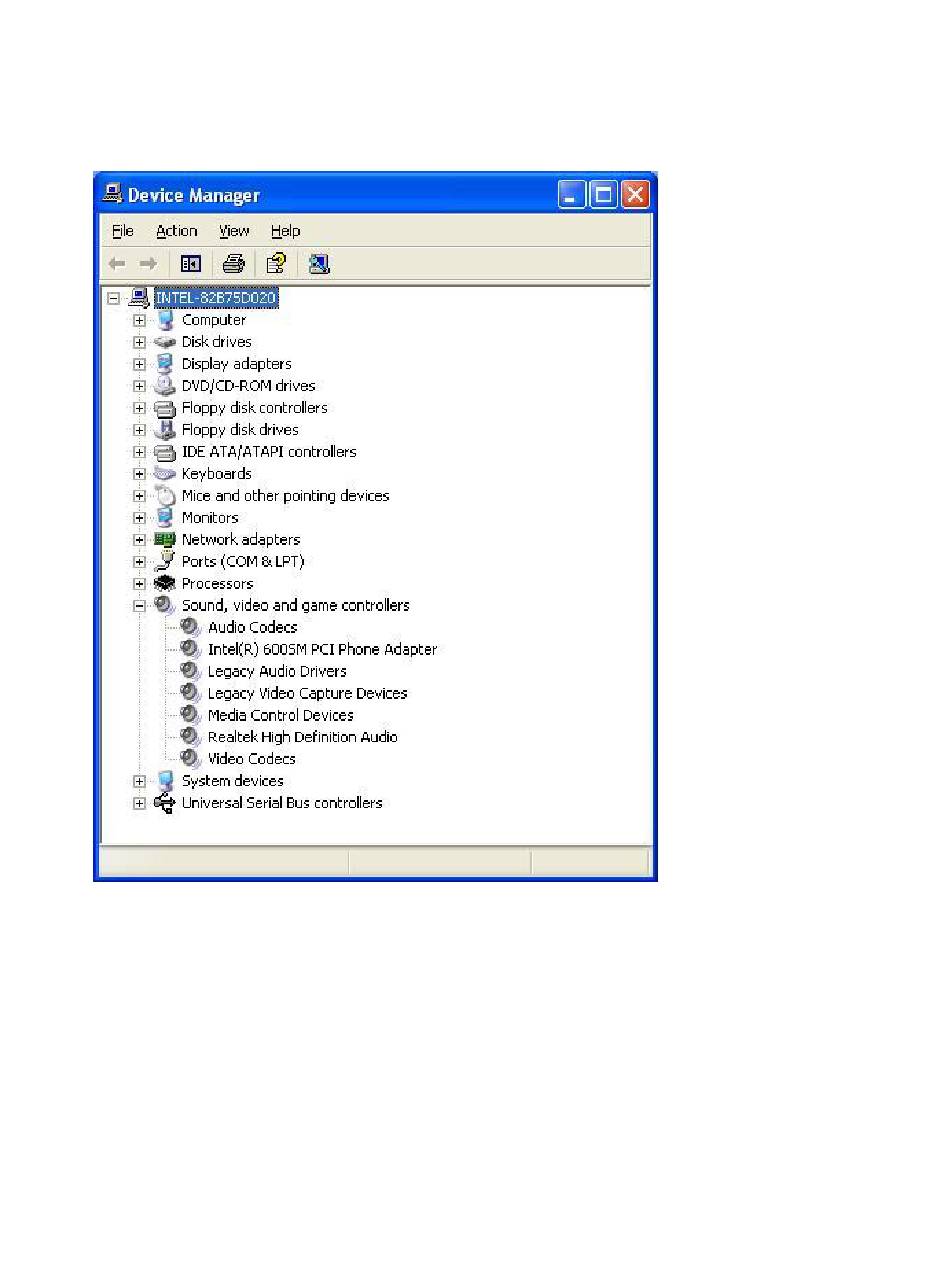Image resolution: width=950 pixels, height=1284 pixels.
Task: Expand the Disk drives node
Action: tap(140, 342)
